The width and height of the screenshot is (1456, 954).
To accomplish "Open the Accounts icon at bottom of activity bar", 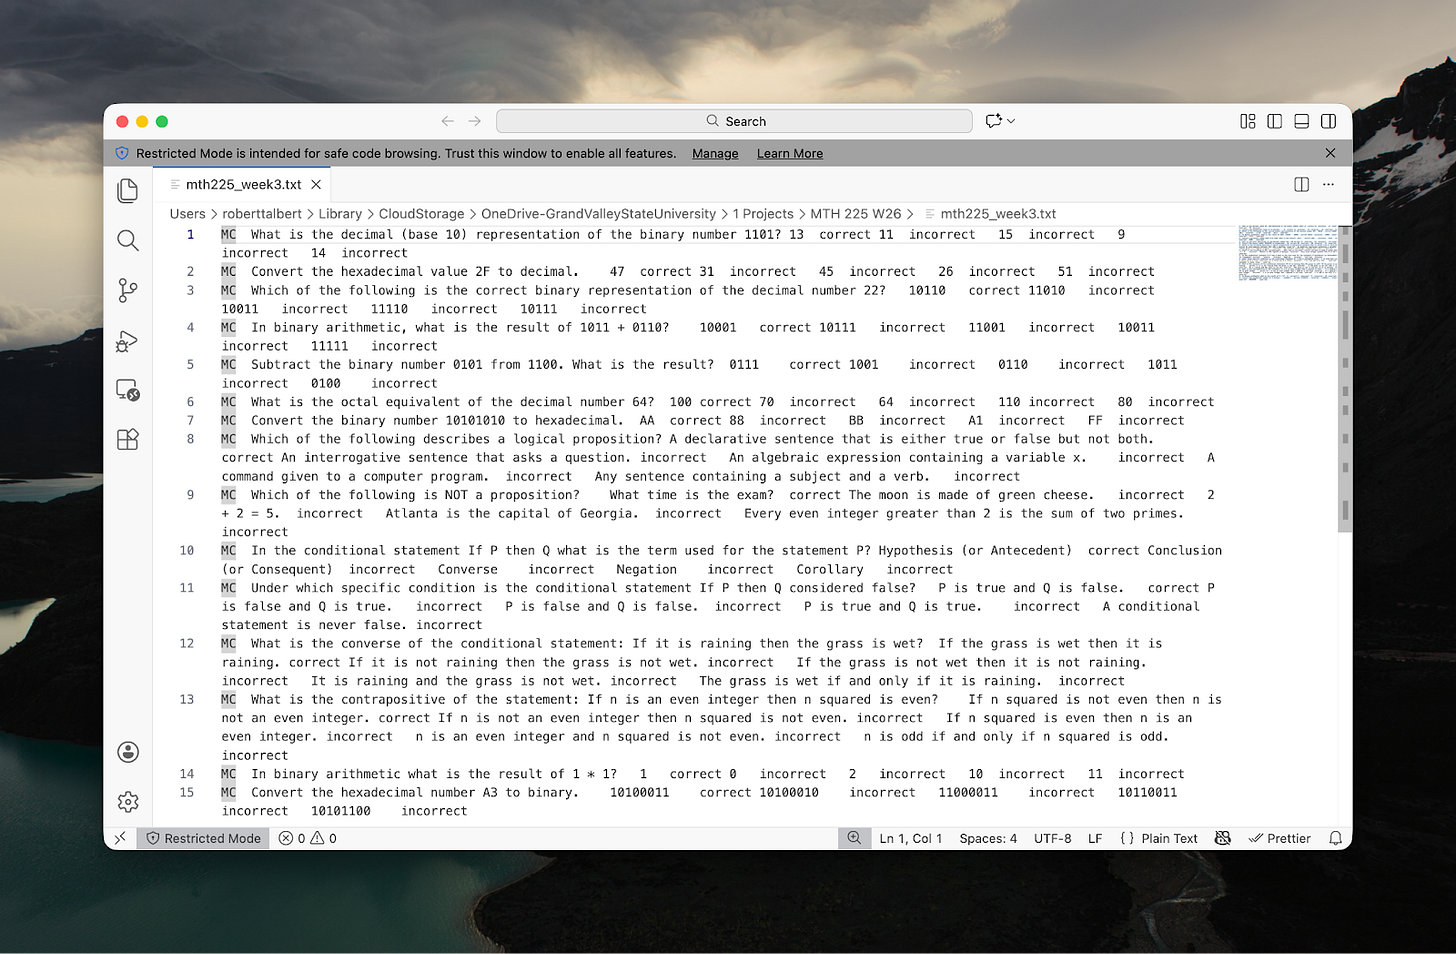I will (x=127, y=752).
